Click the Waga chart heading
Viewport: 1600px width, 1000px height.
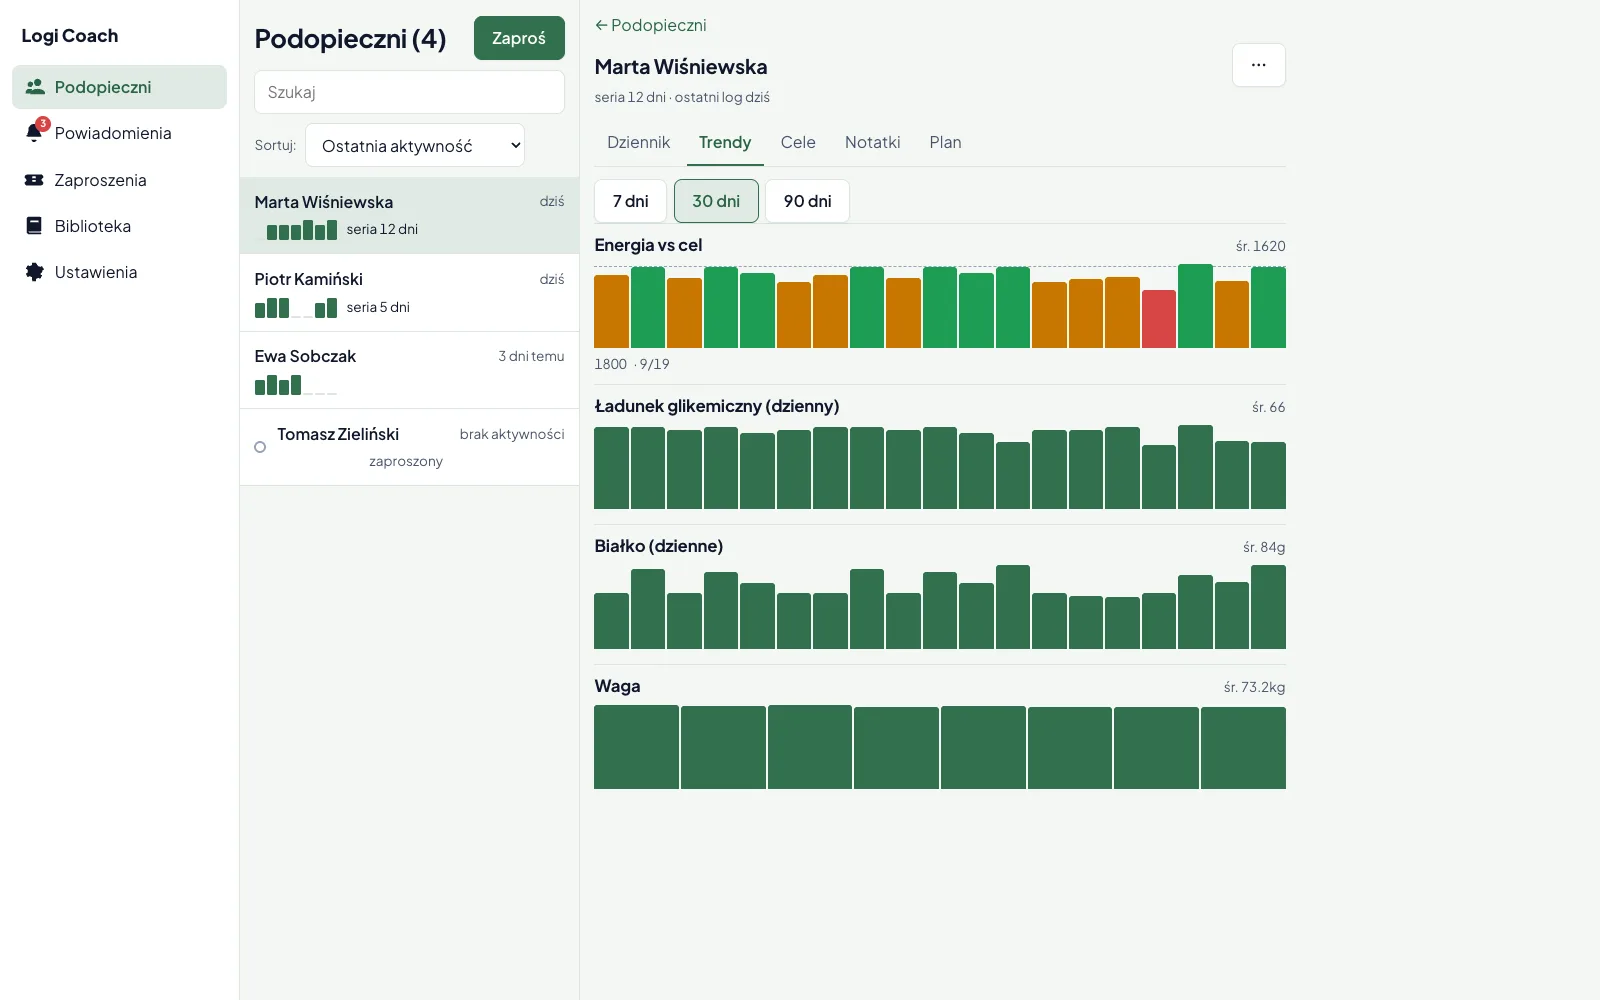[617, 686]
